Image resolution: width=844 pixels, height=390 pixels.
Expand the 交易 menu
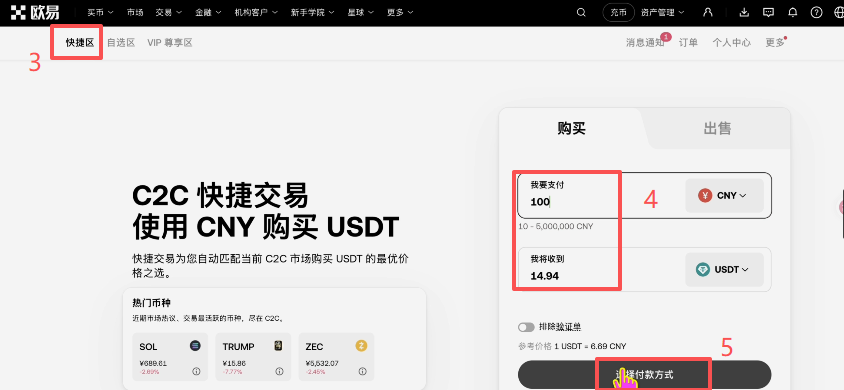coord(168,12)
